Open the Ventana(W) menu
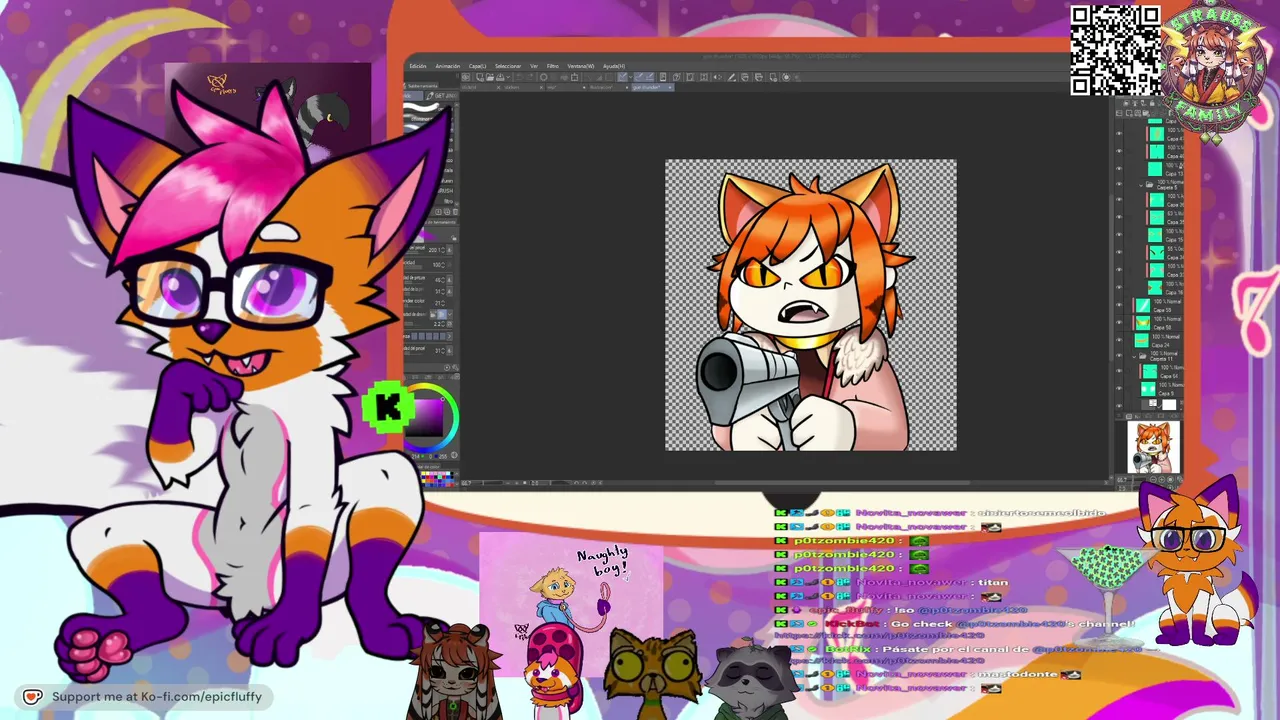 pyautogui.click(x=581, y=66)
